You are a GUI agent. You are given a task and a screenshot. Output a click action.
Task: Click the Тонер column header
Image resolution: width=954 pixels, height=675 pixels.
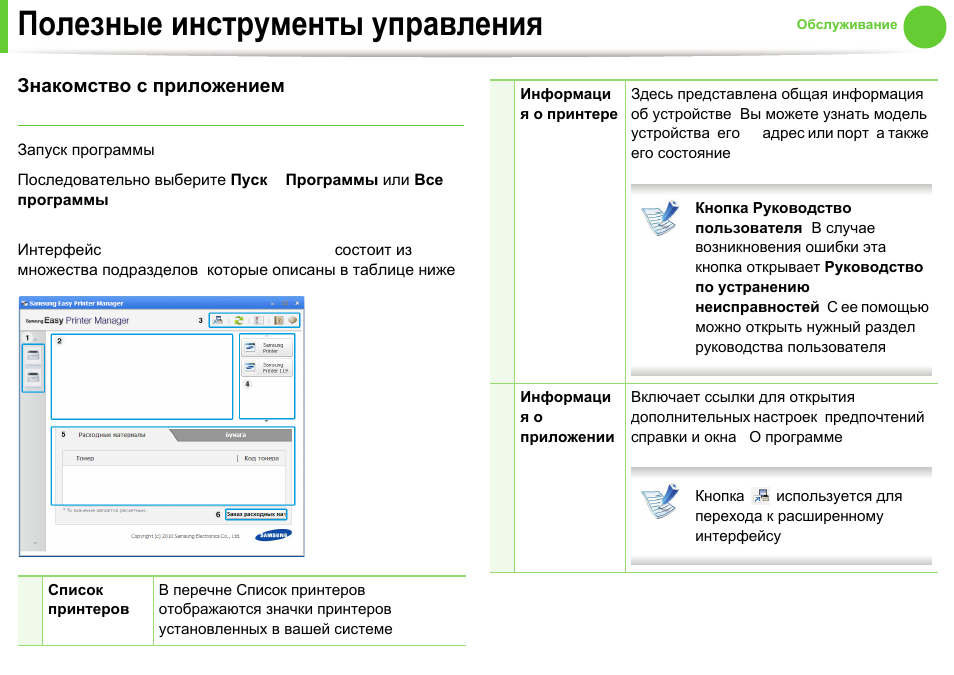tap(85, 459)
